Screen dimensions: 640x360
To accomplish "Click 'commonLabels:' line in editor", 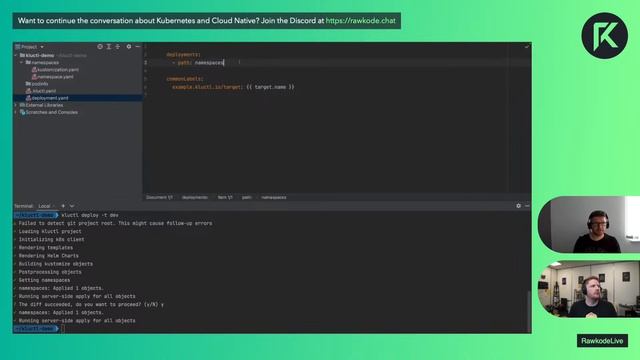I will tap(185, 79).
